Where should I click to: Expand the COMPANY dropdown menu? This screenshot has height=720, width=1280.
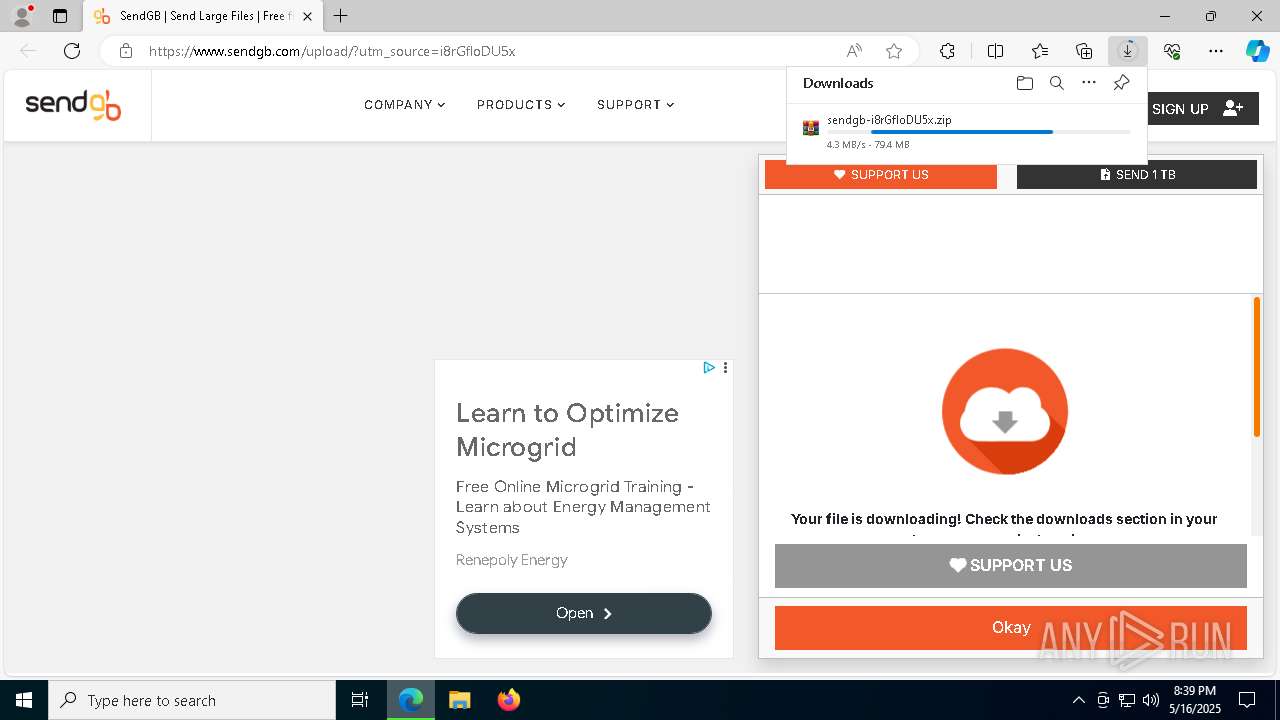point(404,105)
